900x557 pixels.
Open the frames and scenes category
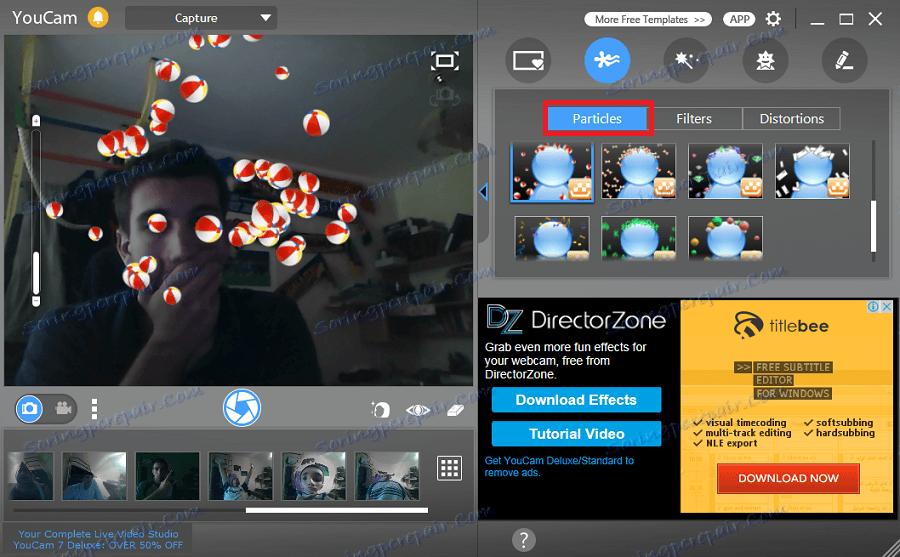coord(528,60)
